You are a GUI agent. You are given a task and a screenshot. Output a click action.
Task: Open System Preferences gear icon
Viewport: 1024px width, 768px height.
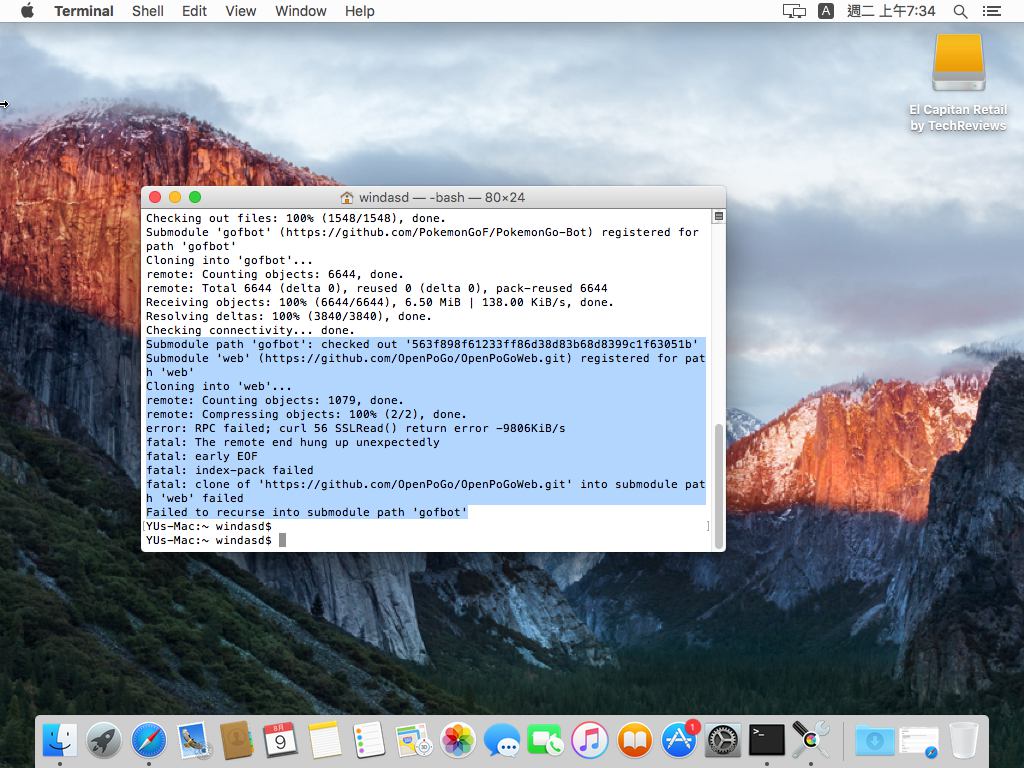coord(722,740)
